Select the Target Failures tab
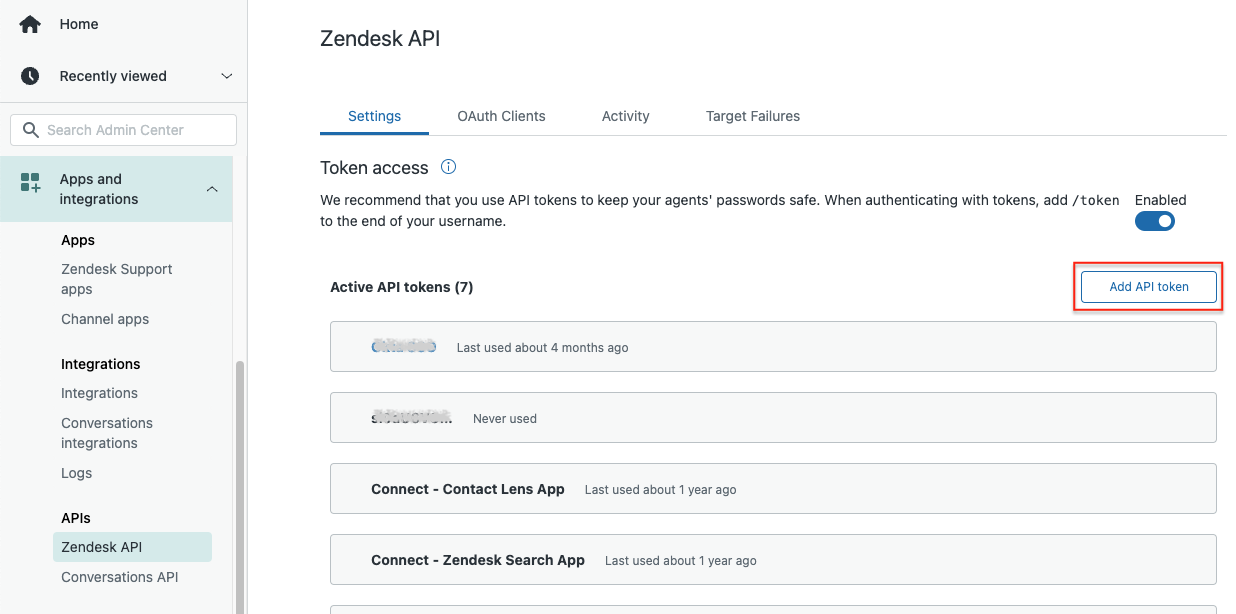The width and height of the screenshot is (1236, 614). (x=752, y=116)
